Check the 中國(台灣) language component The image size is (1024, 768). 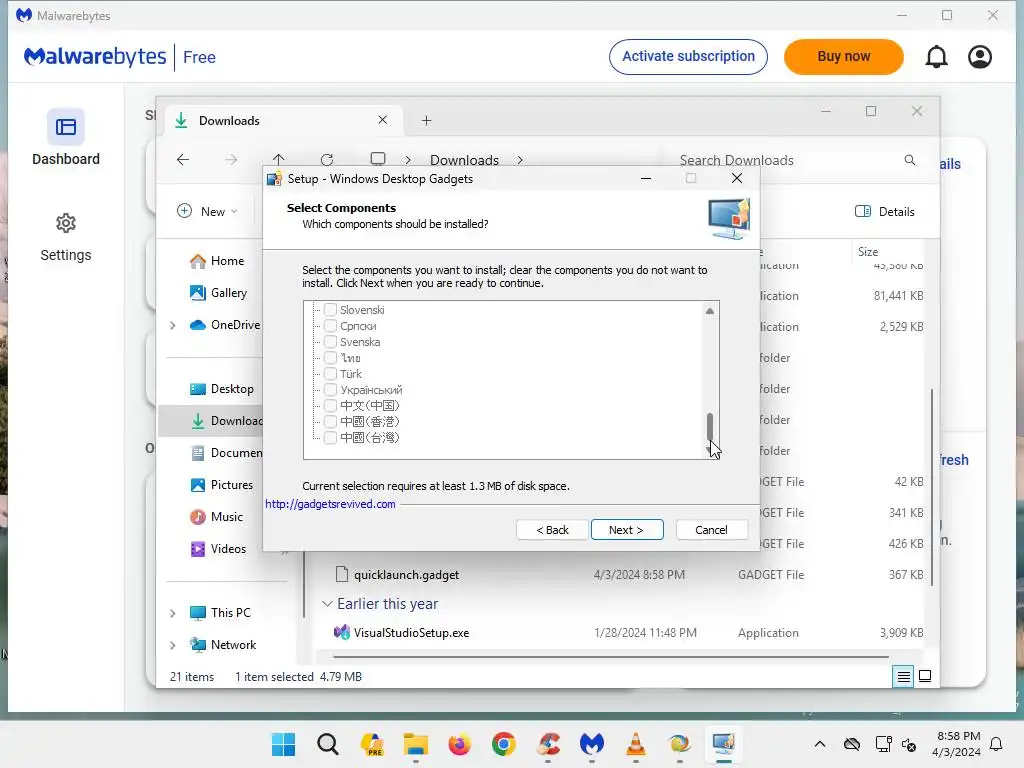(x=330, y=438)
